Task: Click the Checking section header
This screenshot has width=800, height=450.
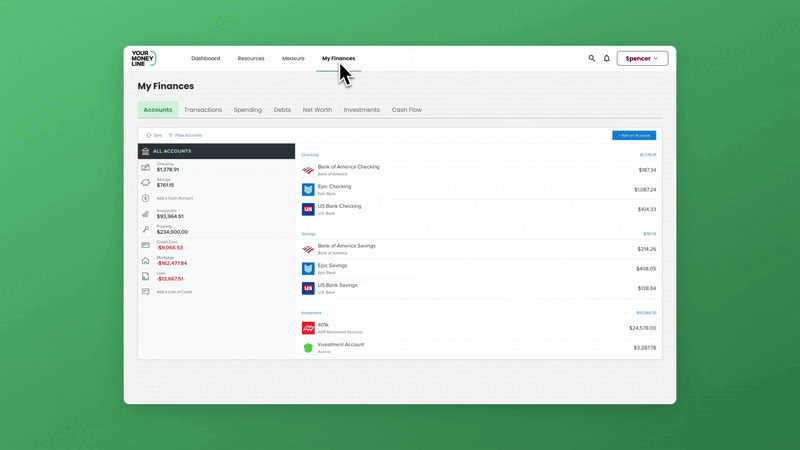Action: coord(310,155)
